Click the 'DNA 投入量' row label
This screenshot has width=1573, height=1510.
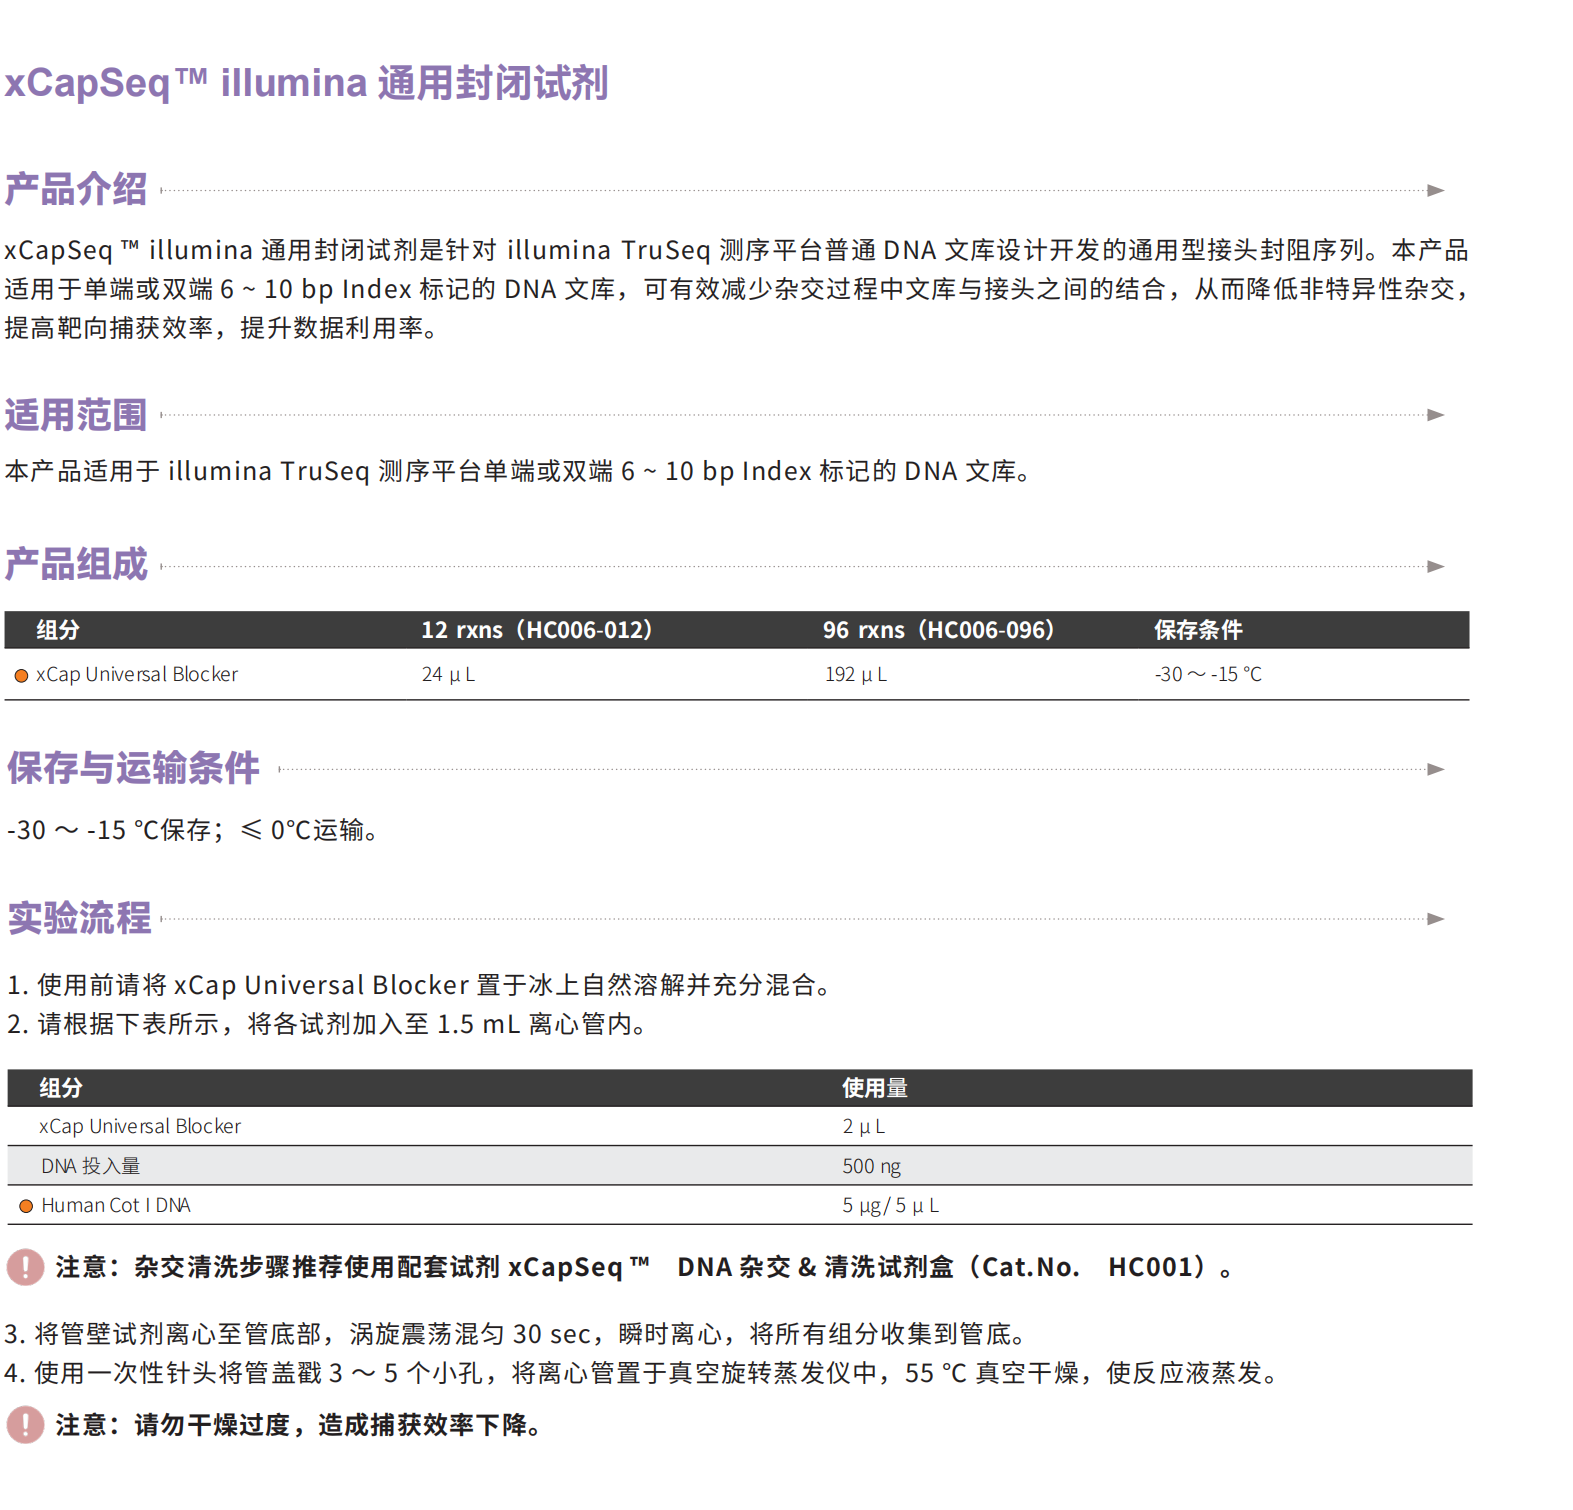click(91, 1166)
